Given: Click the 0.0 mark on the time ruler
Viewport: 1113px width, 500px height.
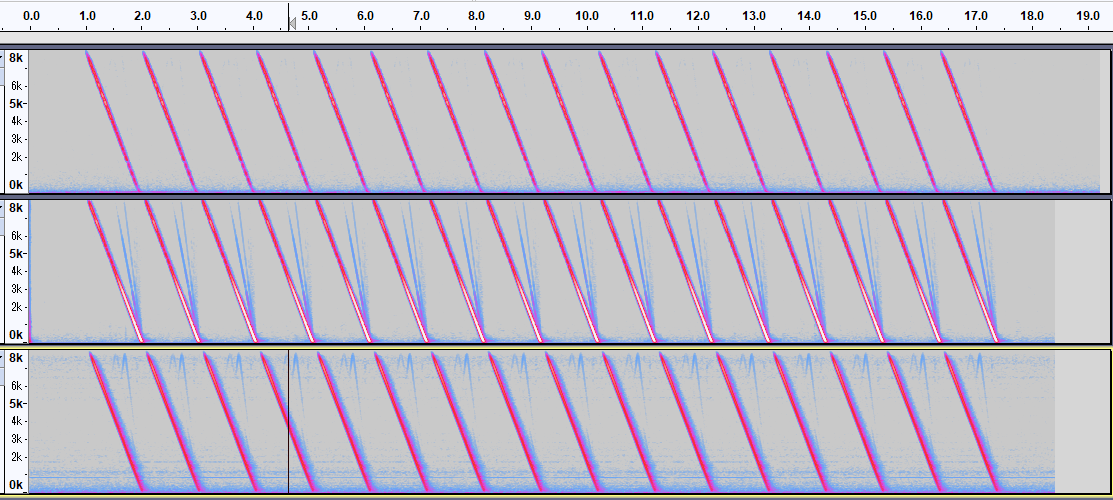Looking at the screenshot, I should point(31,15).
